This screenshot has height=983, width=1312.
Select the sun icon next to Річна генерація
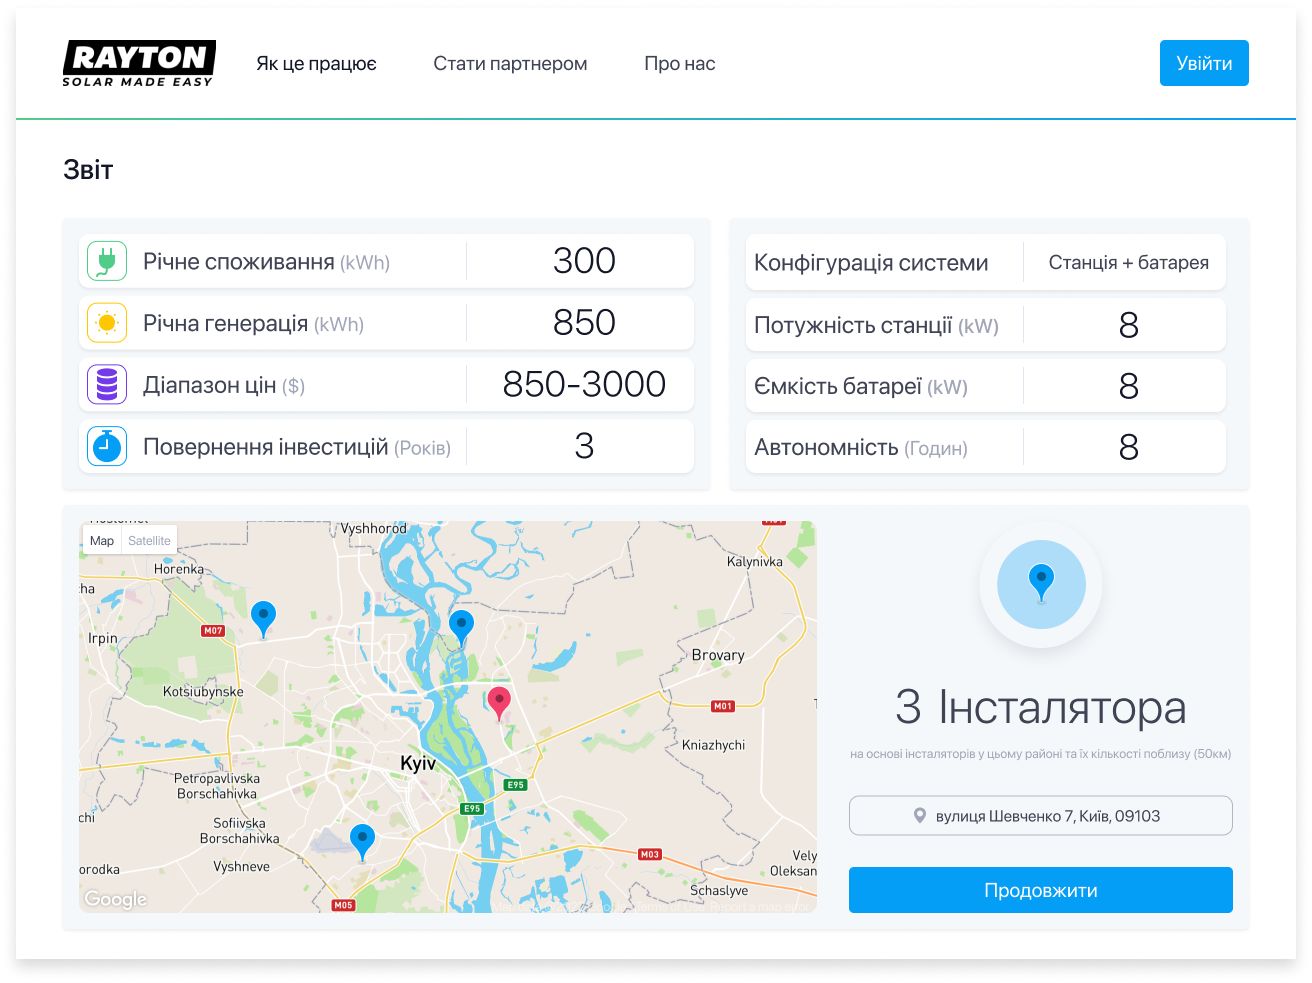(106, 322)
